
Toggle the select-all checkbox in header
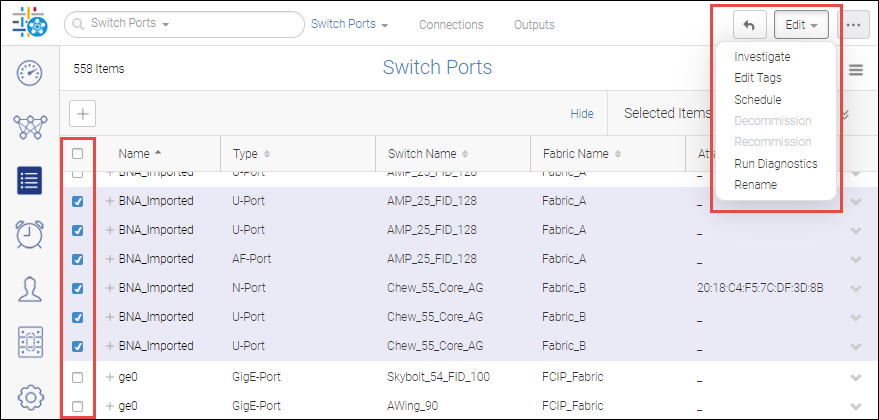[x=78, y=154]
